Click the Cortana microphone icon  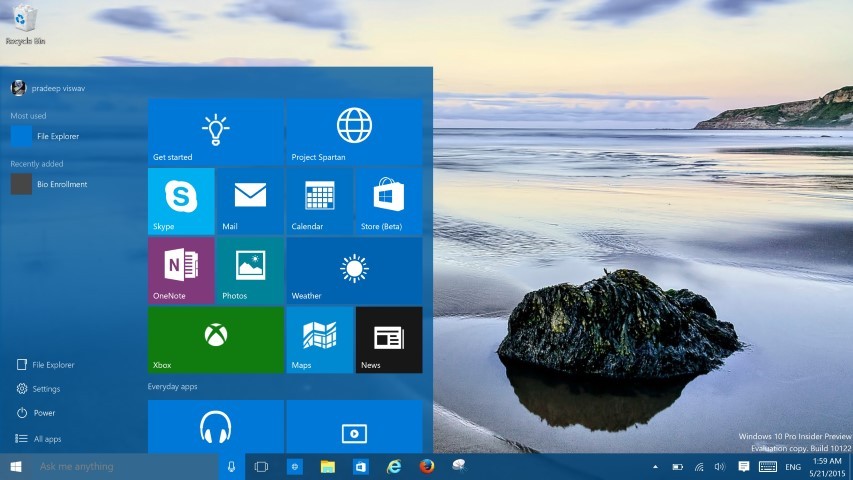coord(231,467)
